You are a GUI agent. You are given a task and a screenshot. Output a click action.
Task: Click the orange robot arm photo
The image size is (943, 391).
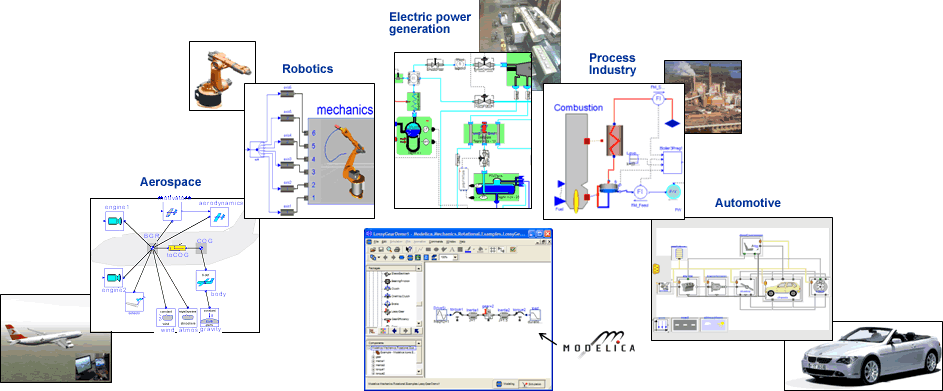(x=223, y=76)
